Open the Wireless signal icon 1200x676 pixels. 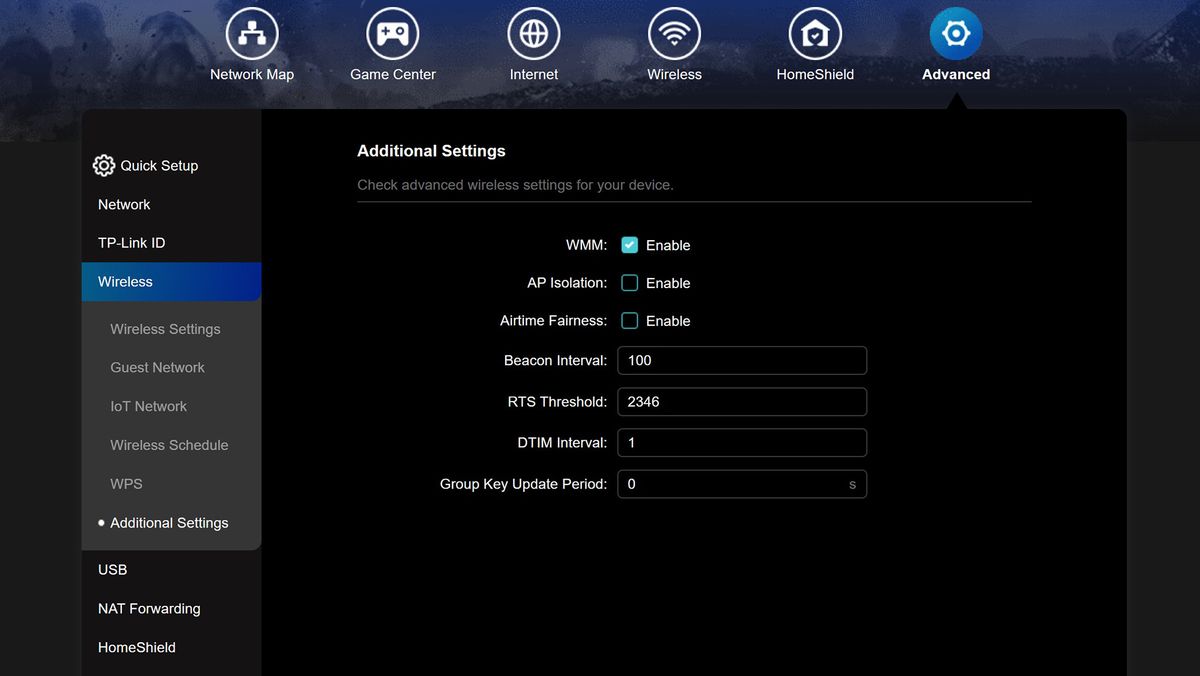pos(674,32)
